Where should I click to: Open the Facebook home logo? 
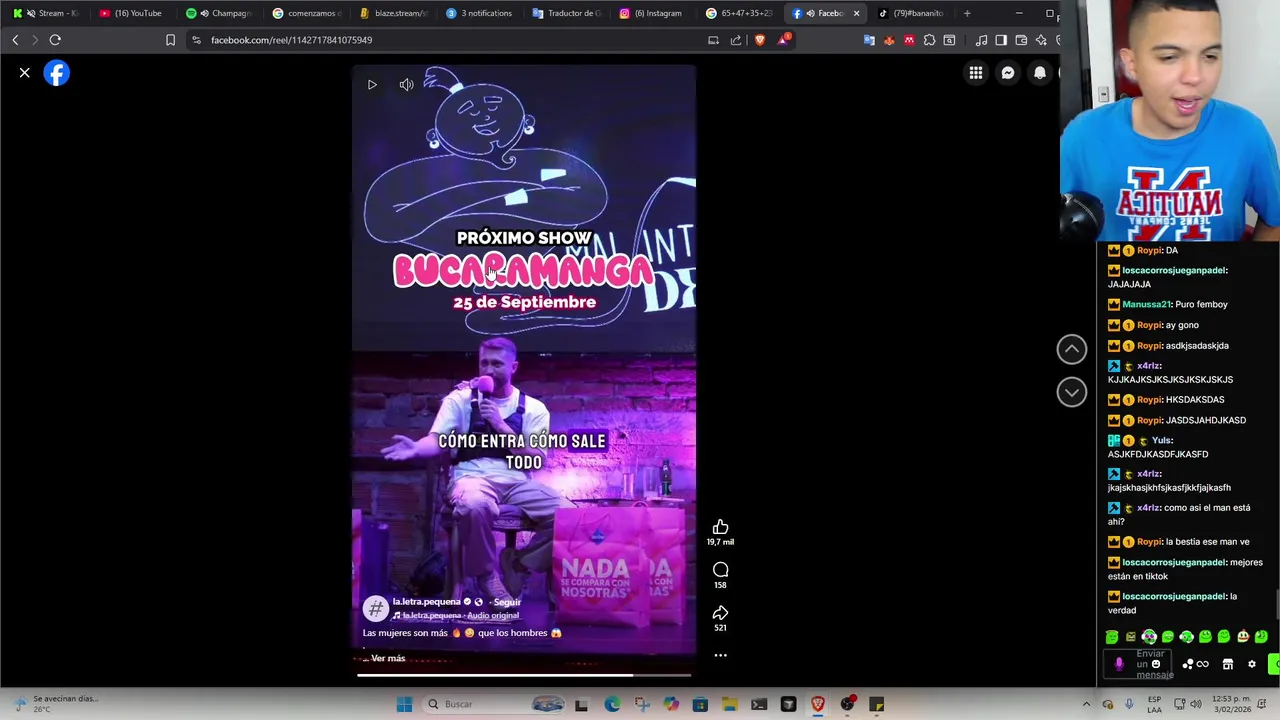57,73
